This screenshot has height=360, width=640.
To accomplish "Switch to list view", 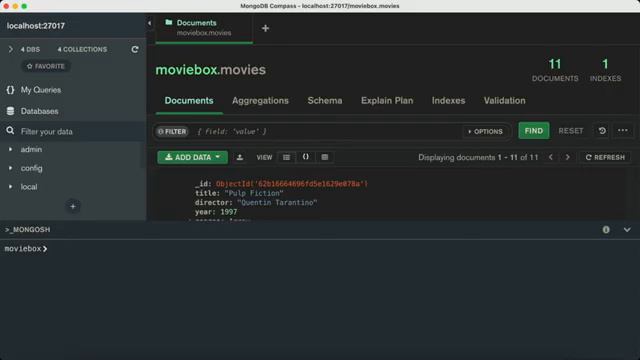I will point(287,157).
